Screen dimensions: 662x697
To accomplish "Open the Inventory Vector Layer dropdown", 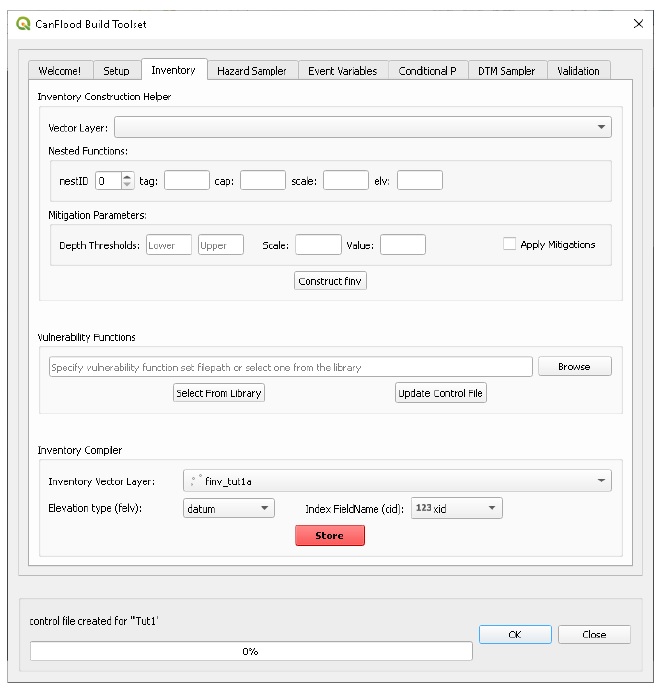I will 397,481.
